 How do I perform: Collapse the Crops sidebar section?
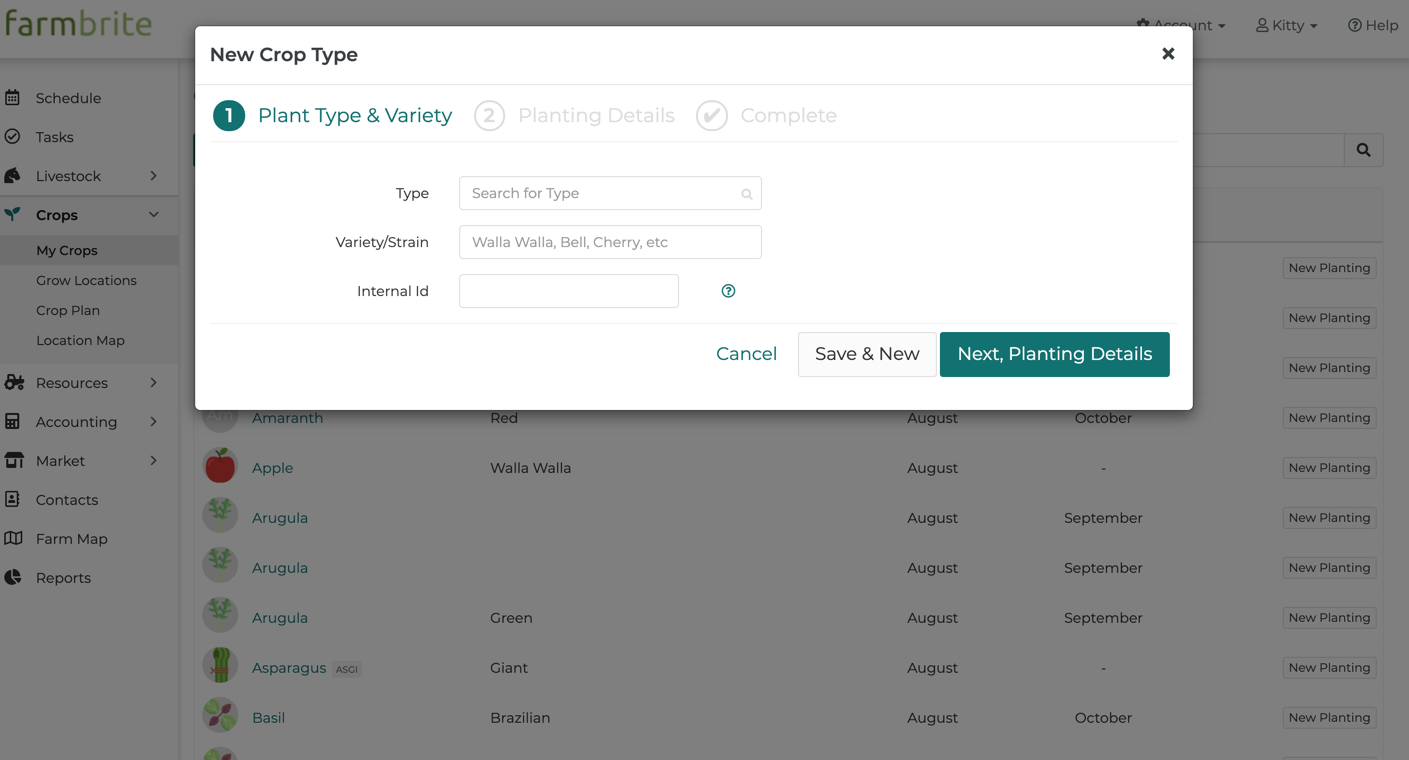(x=153, y=215)
